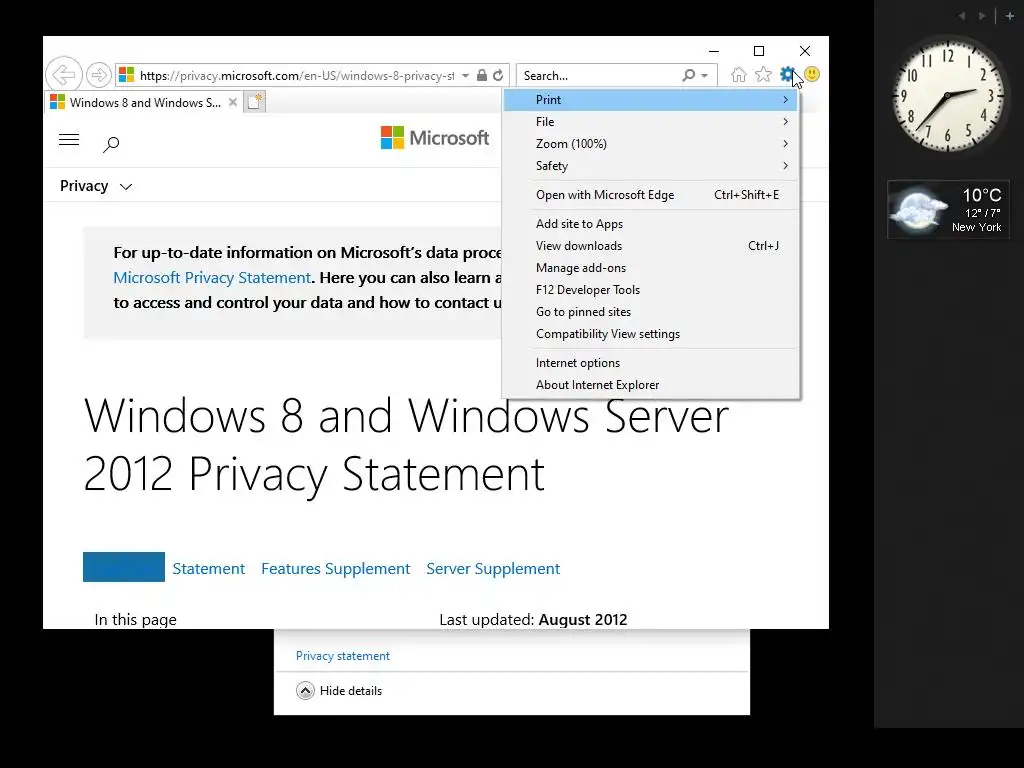This screenshot has height=768, width=1024.
Task: Click the 10°C temperature reading
Action: pyautogui.click(x=982, y=195)
